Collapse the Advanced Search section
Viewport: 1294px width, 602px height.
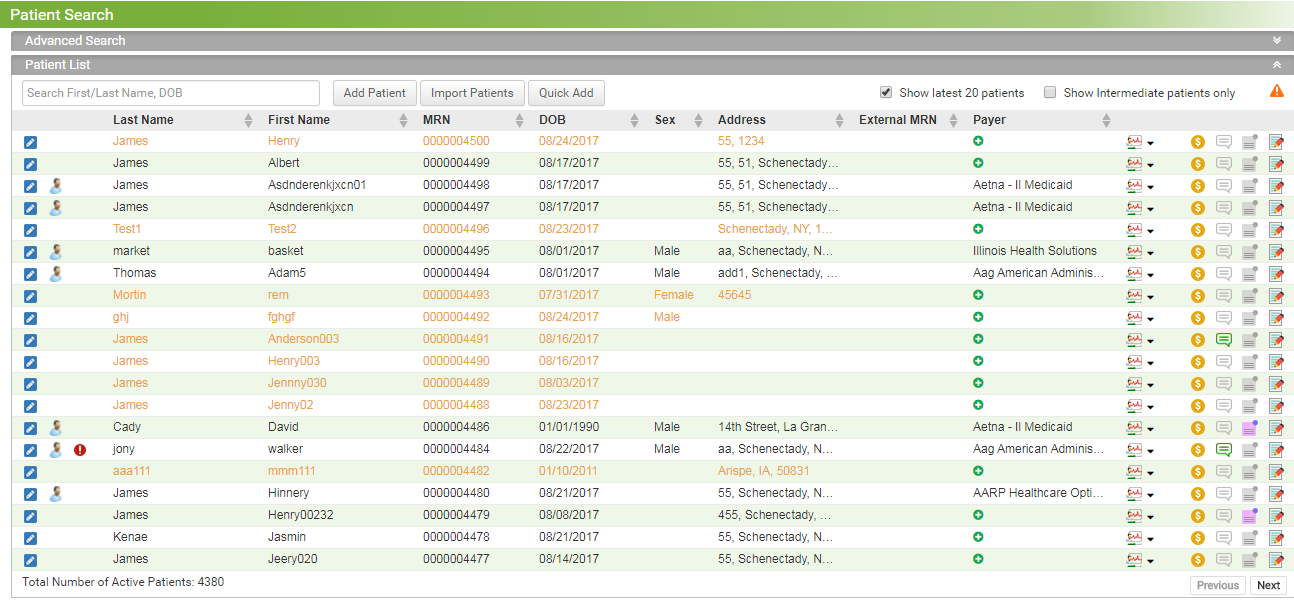click(x=1276, y=40)
